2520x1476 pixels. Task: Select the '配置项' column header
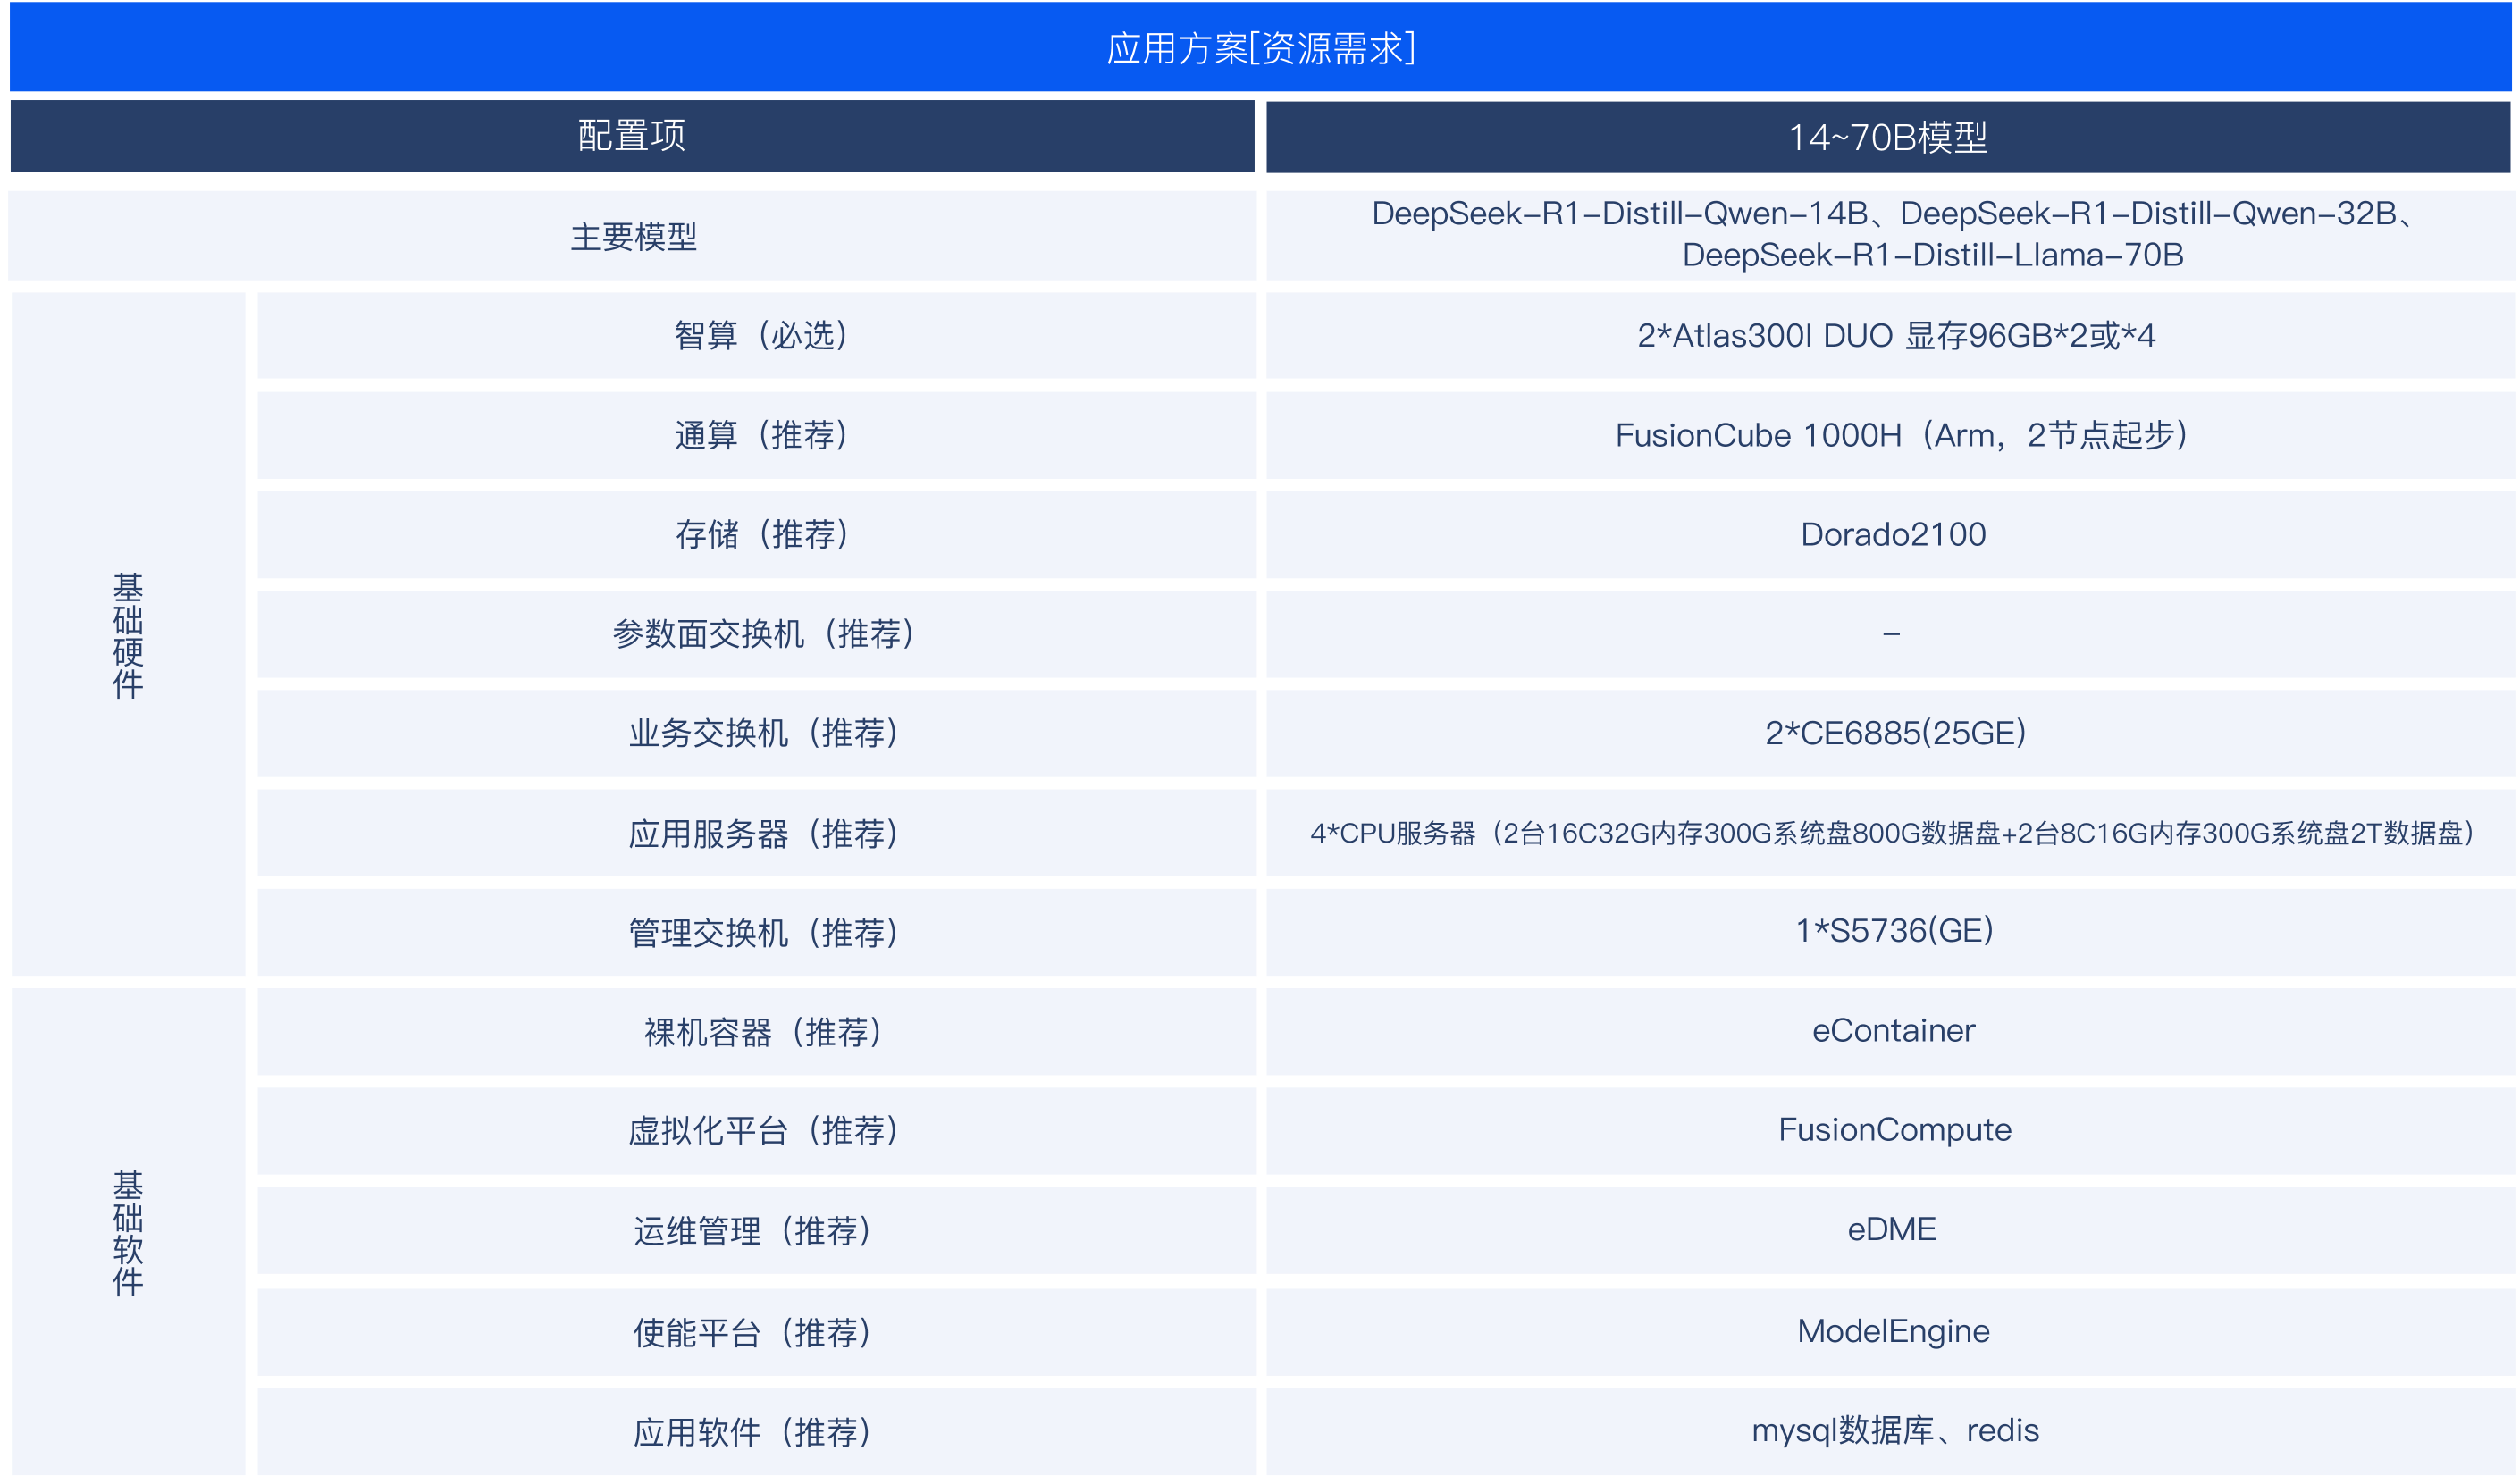[632, 136]
